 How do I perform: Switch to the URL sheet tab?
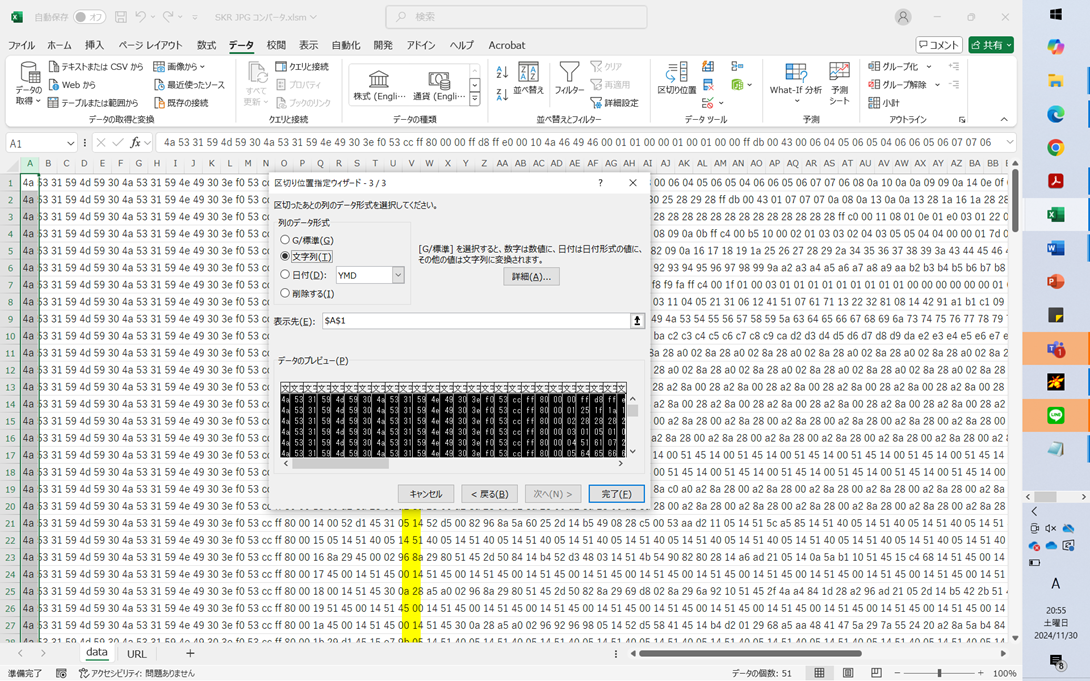[x=137, y=654]
